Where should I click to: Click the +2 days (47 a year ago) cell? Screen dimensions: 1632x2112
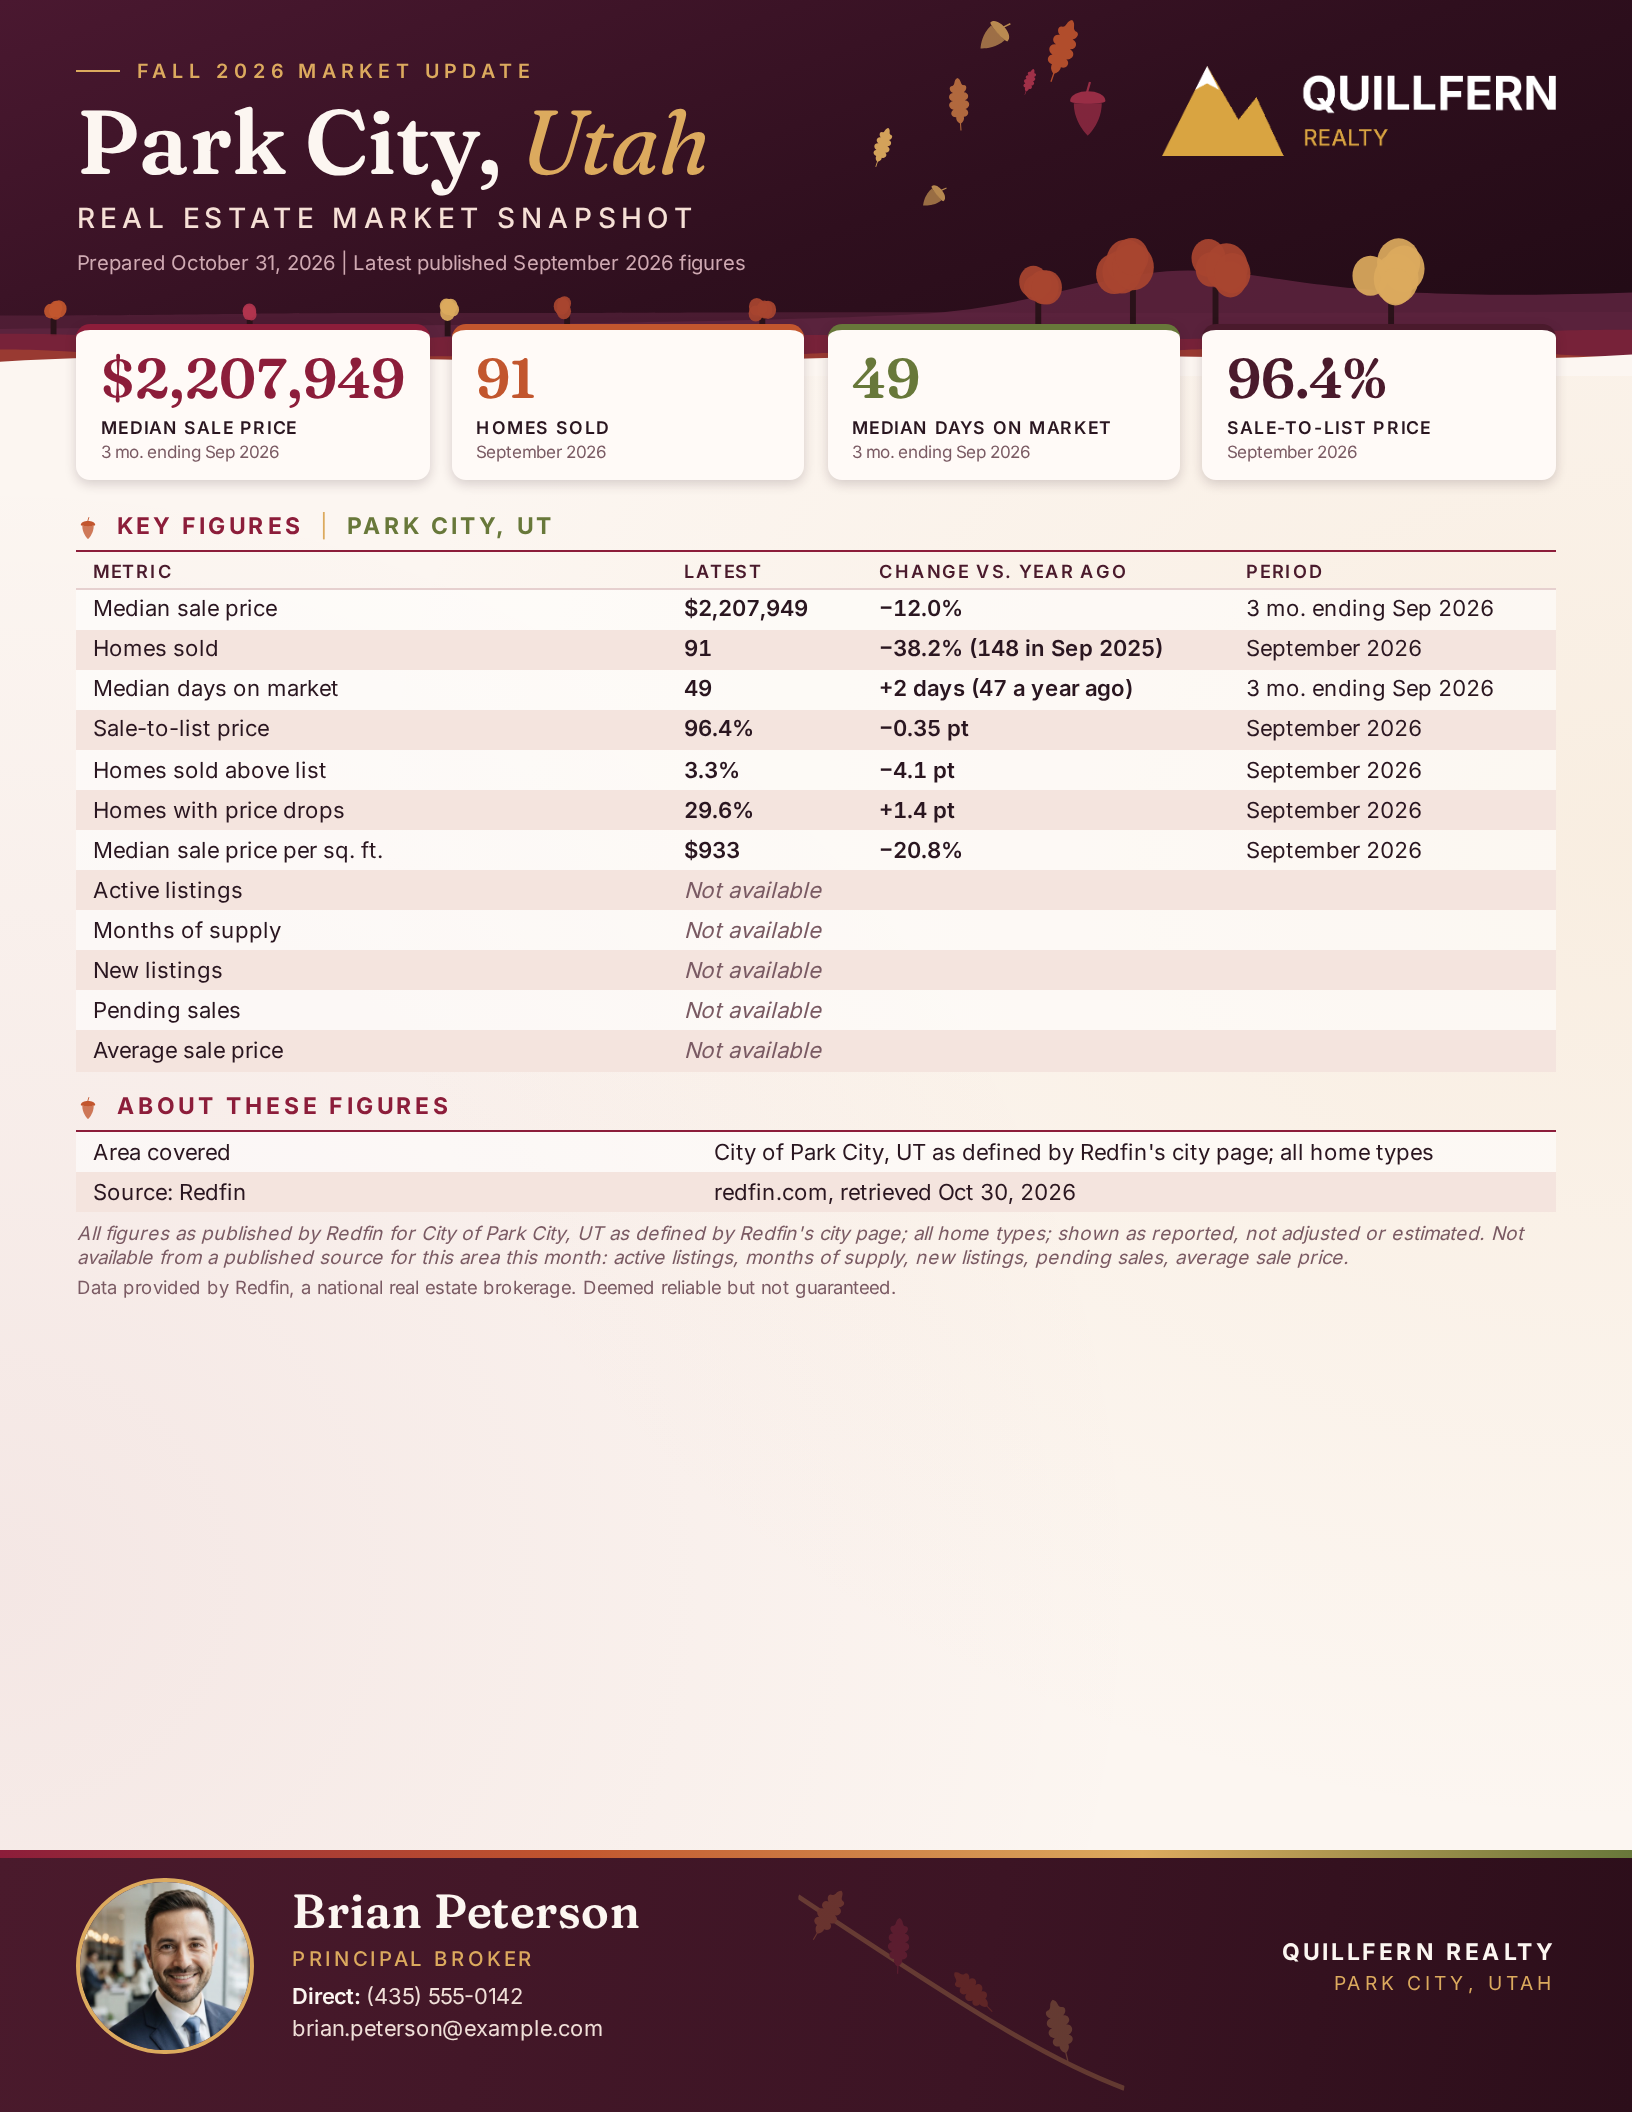pos(1005,688)
